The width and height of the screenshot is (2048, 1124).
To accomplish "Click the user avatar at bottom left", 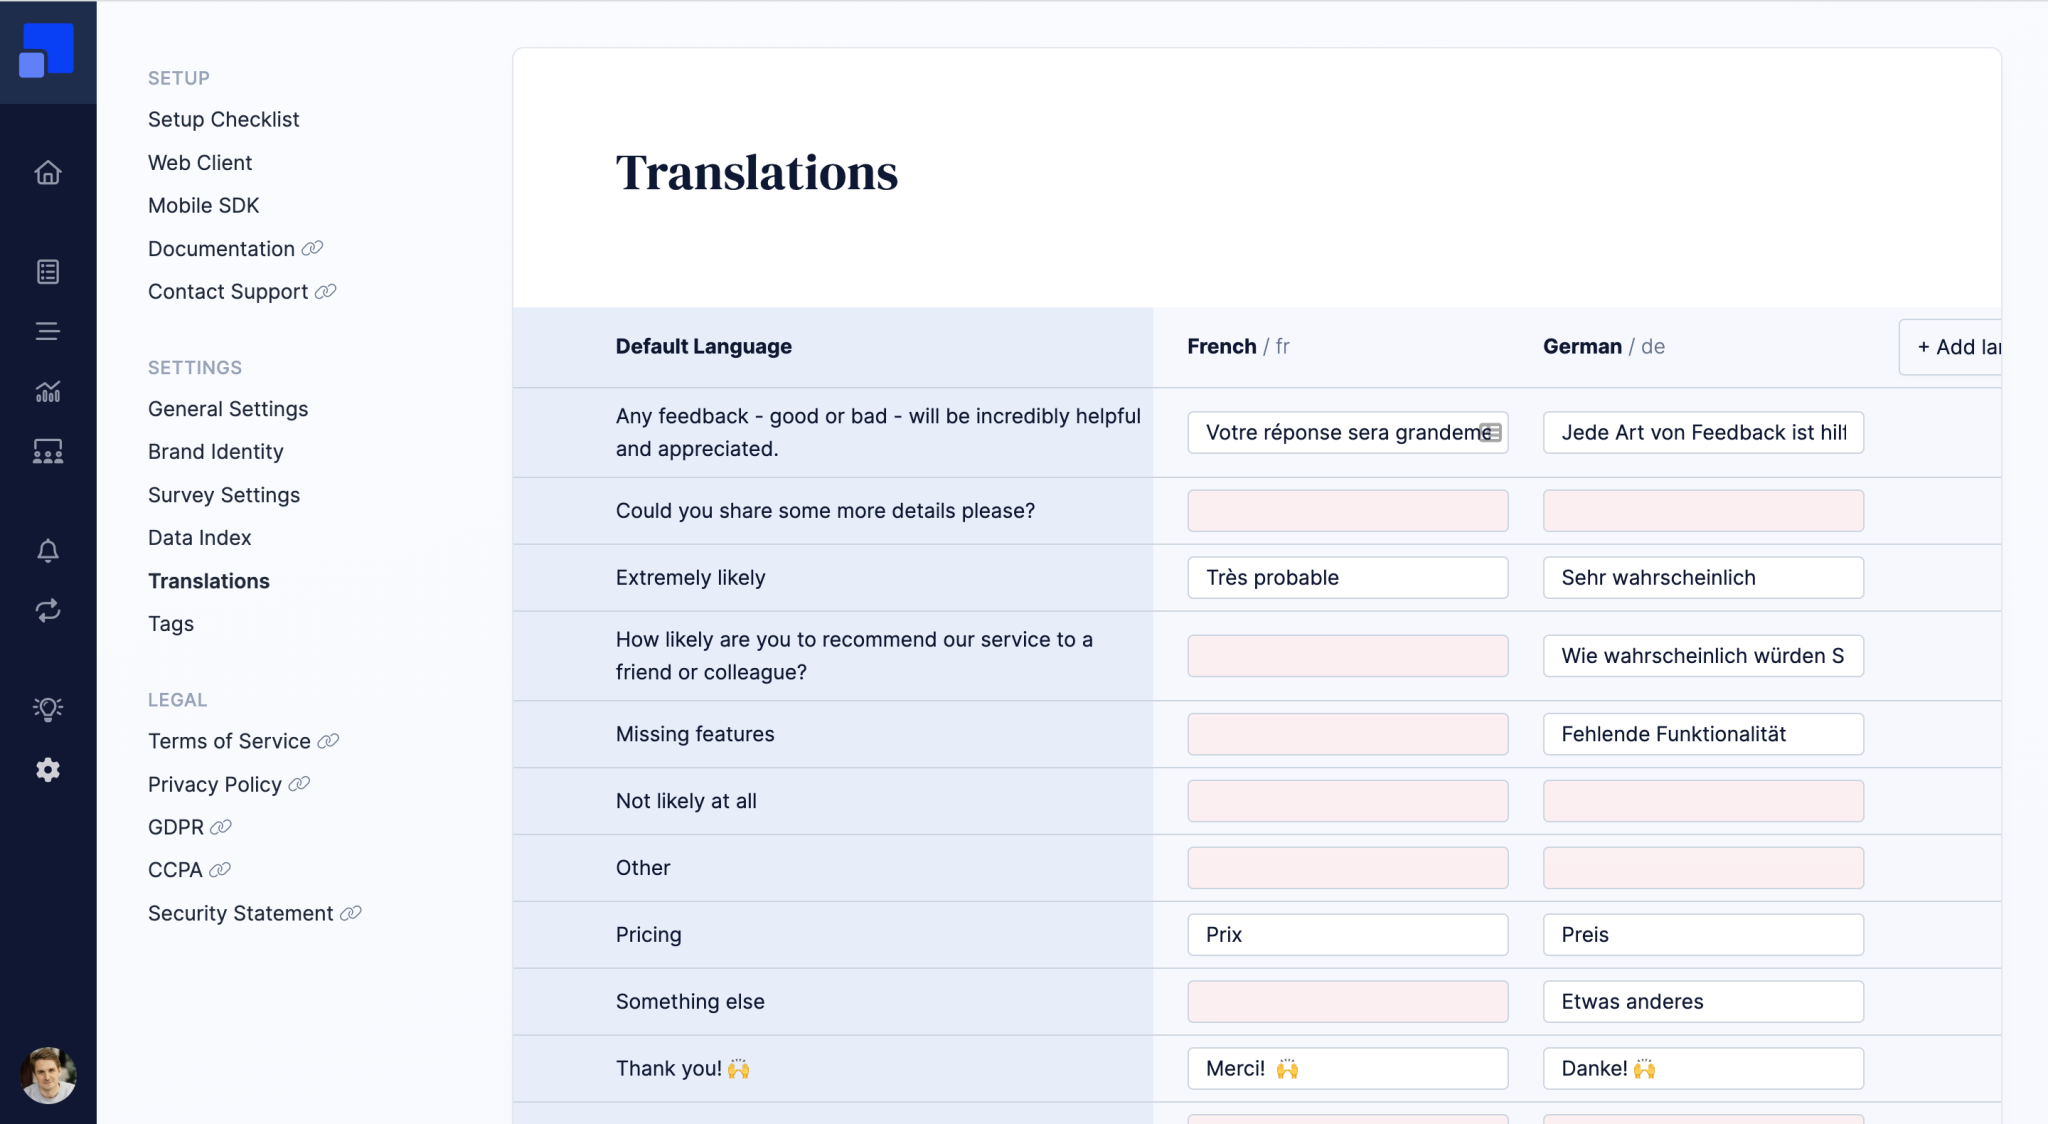I will pyautogui.click(x=47, y=1075).
